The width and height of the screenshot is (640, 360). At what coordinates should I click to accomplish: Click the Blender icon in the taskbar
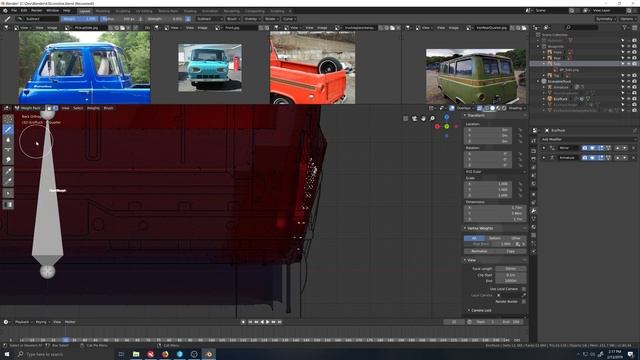[209, 354]
